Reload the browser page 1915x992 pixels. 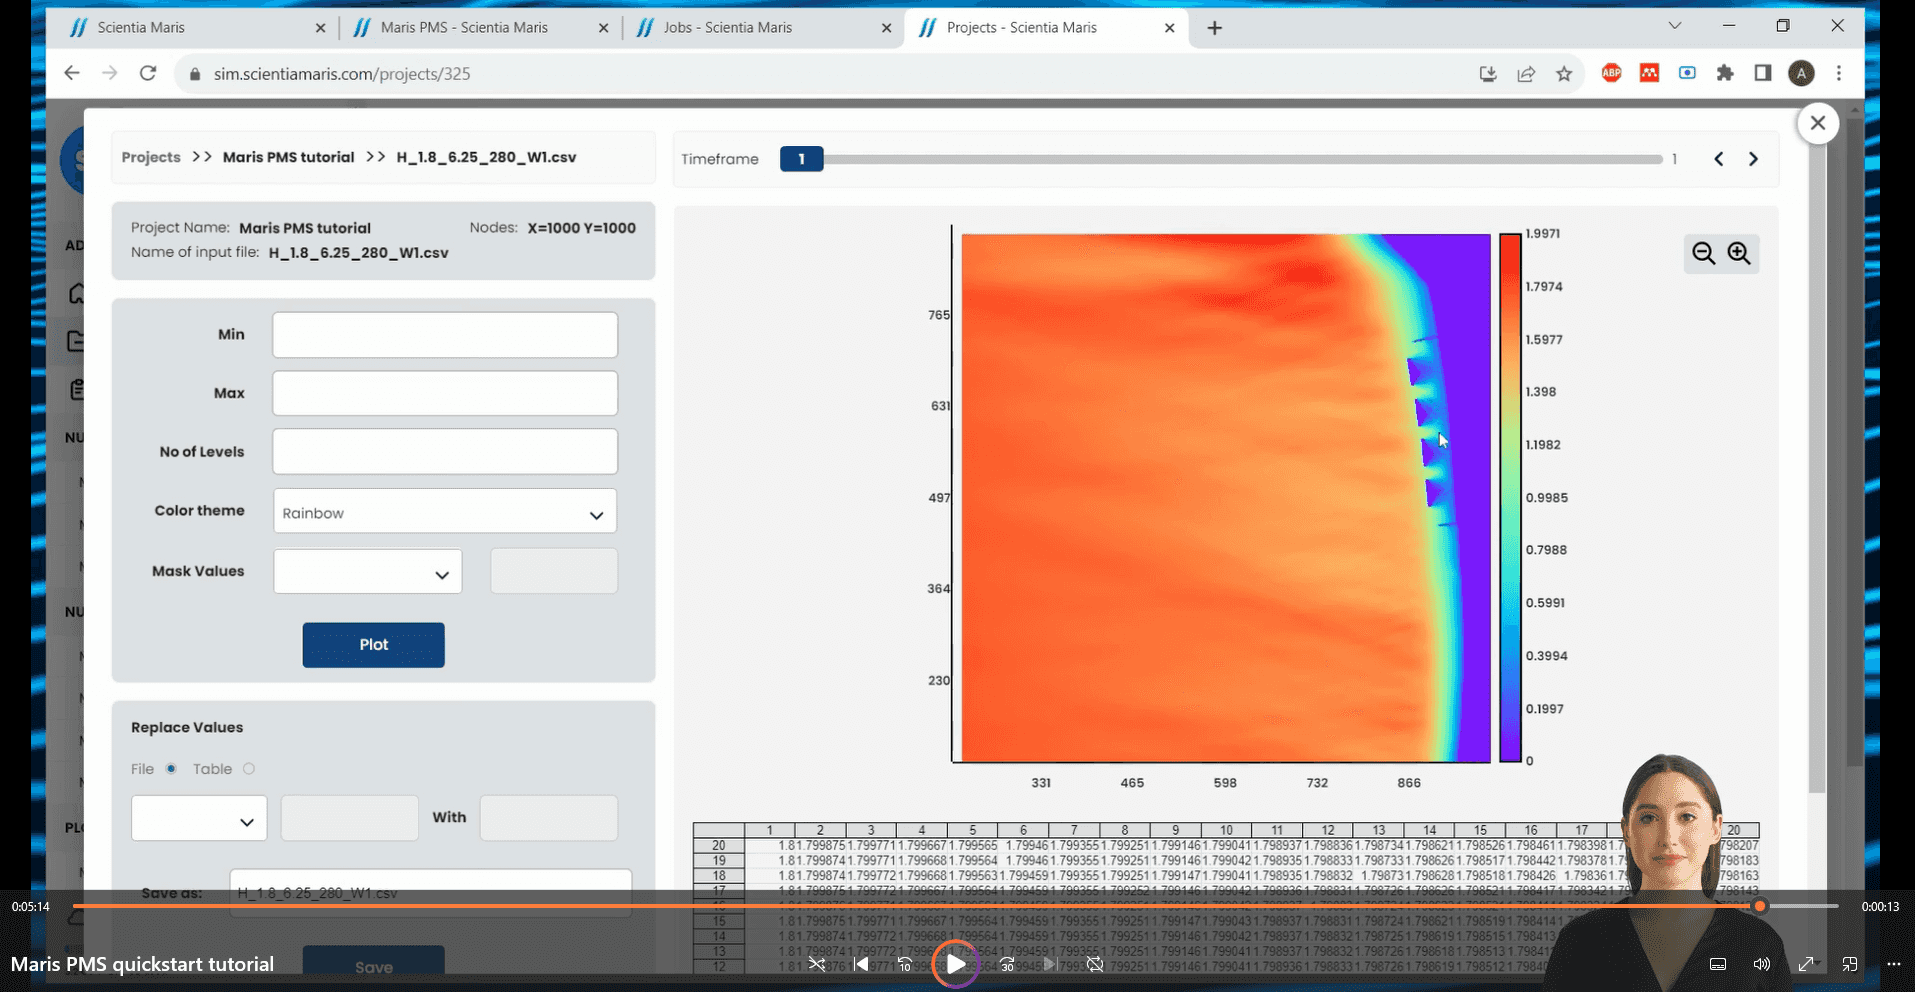coord(148,74)
